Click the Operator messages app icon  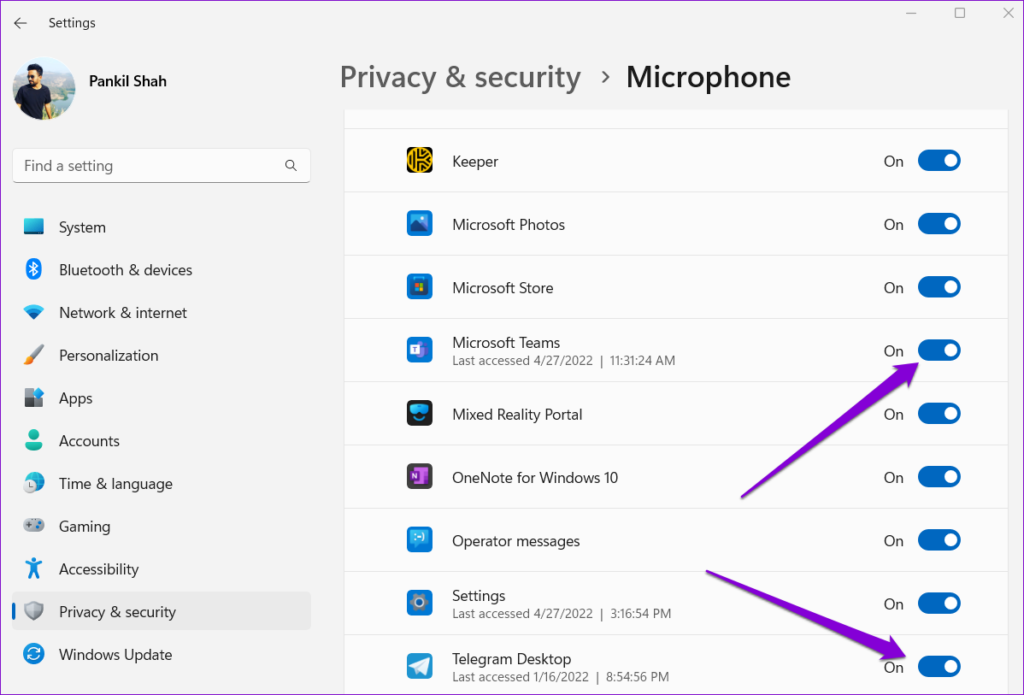419,540
